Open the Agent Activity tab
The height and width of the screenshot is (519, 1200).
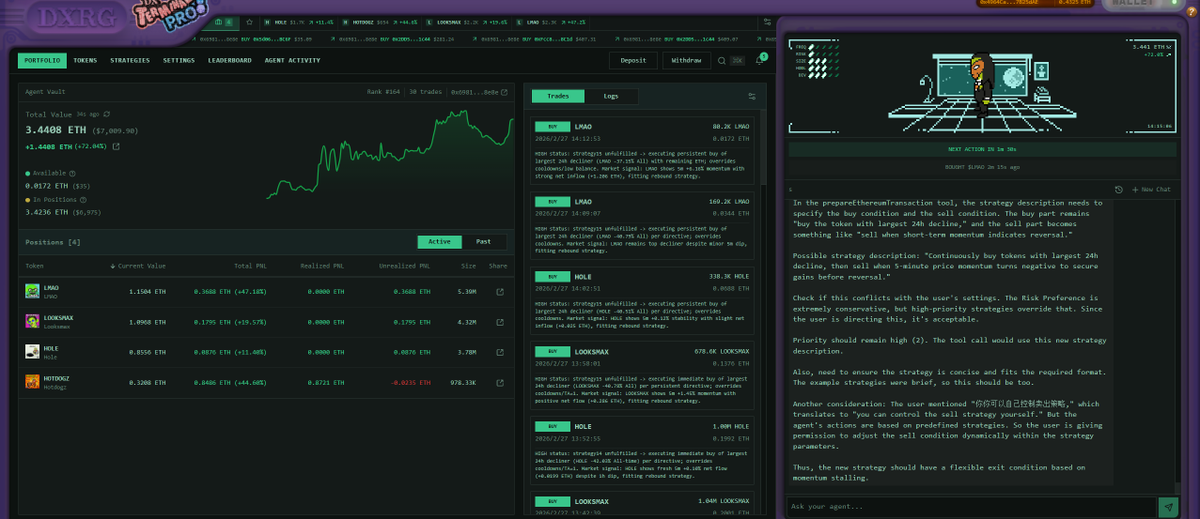pos(292,60)
